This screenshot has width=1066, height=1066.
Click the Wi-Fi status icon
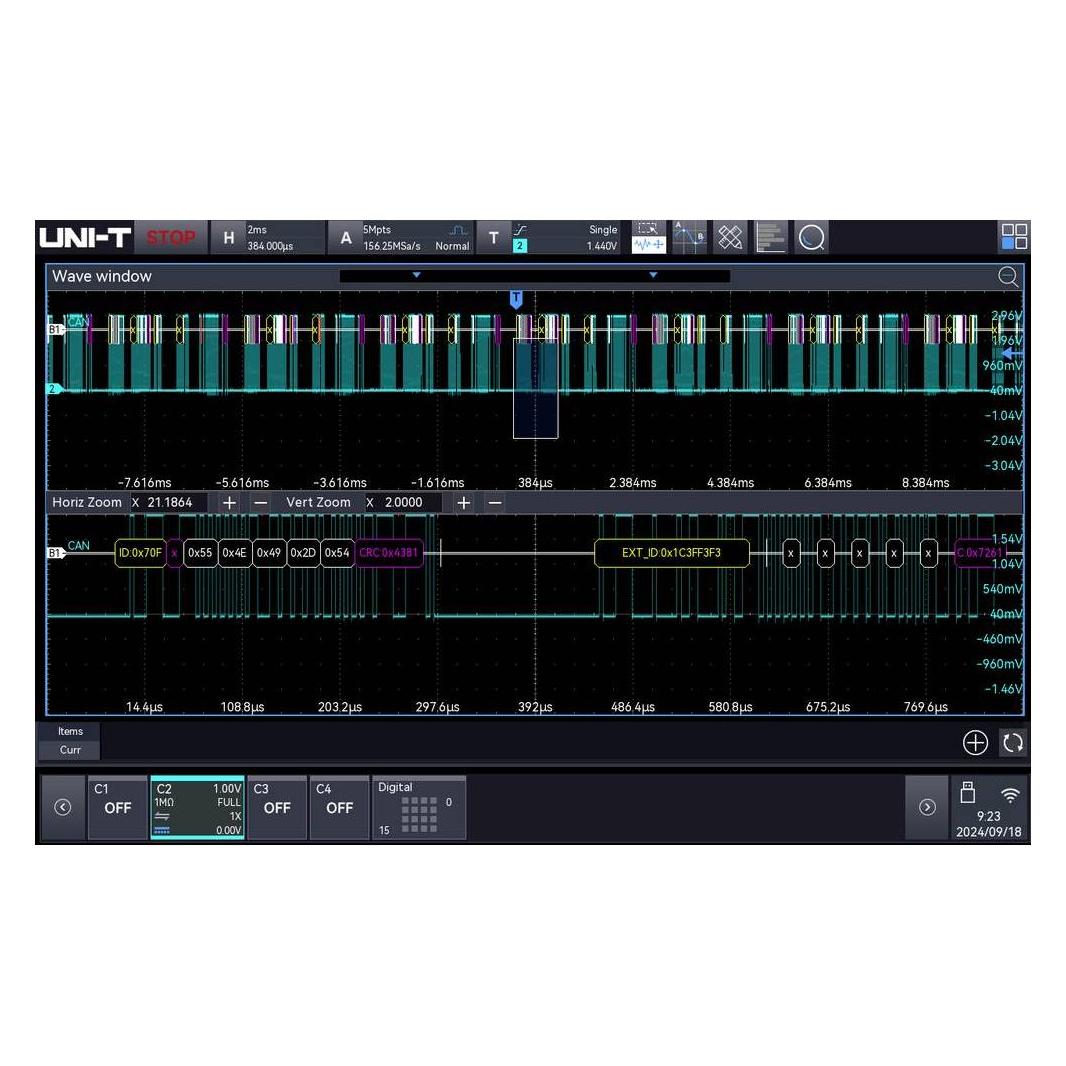point(1011,794)
